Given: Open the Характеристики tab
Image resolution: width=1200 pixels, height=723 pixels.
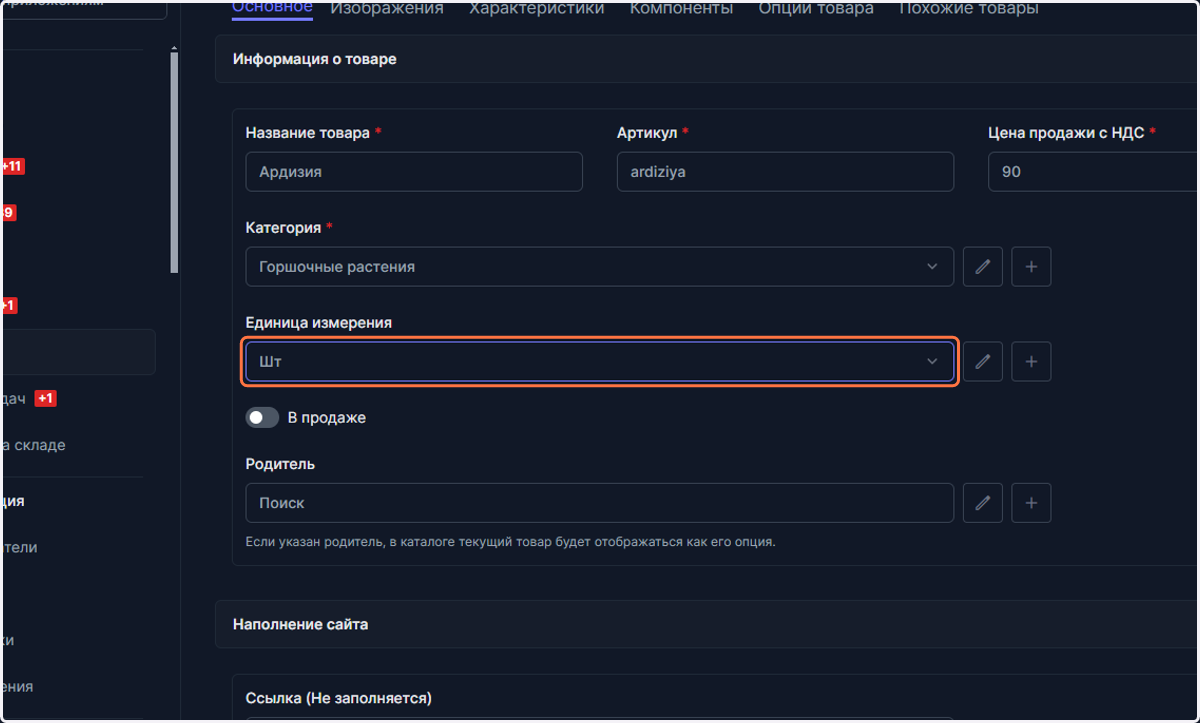Looking at the screenshot, I should point(537,8).
